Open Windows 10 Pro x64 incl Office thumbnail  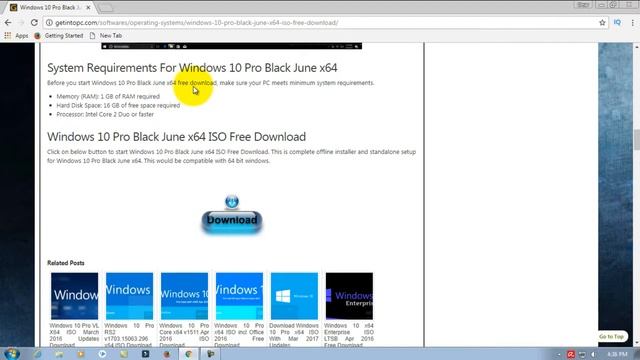click(239, 296)
